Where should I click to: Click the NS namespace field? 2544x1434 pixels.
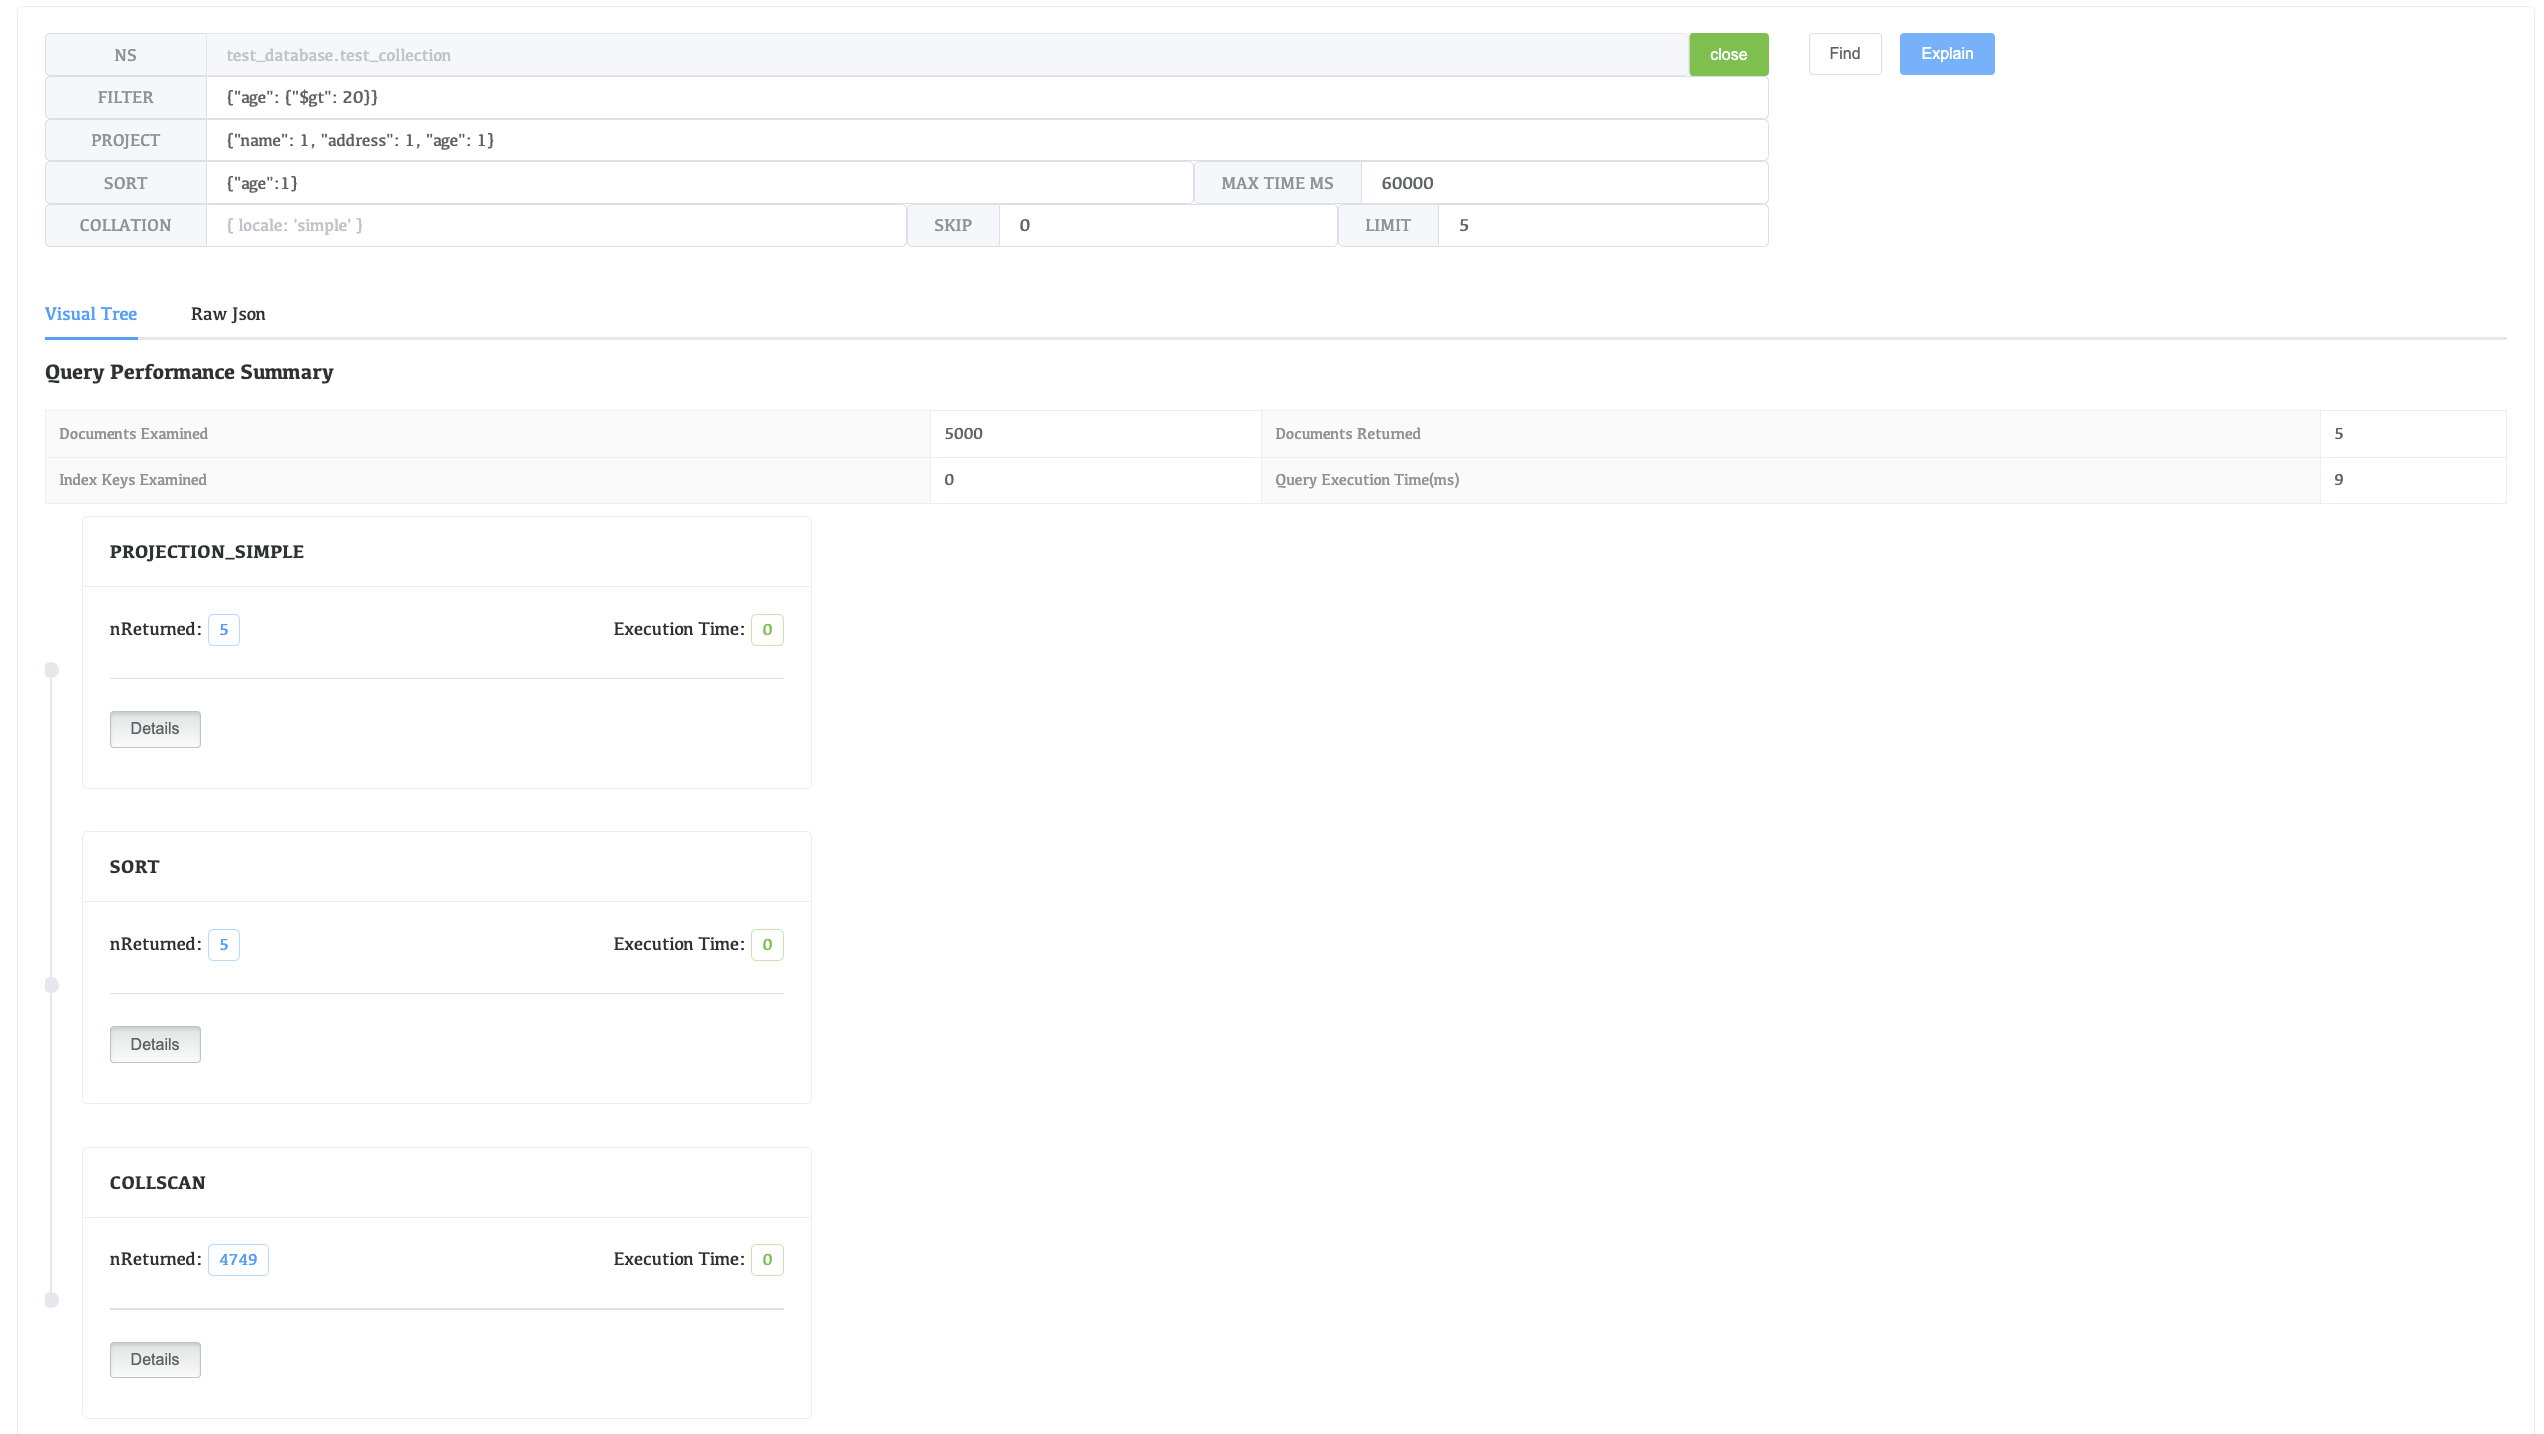(946, 55)
